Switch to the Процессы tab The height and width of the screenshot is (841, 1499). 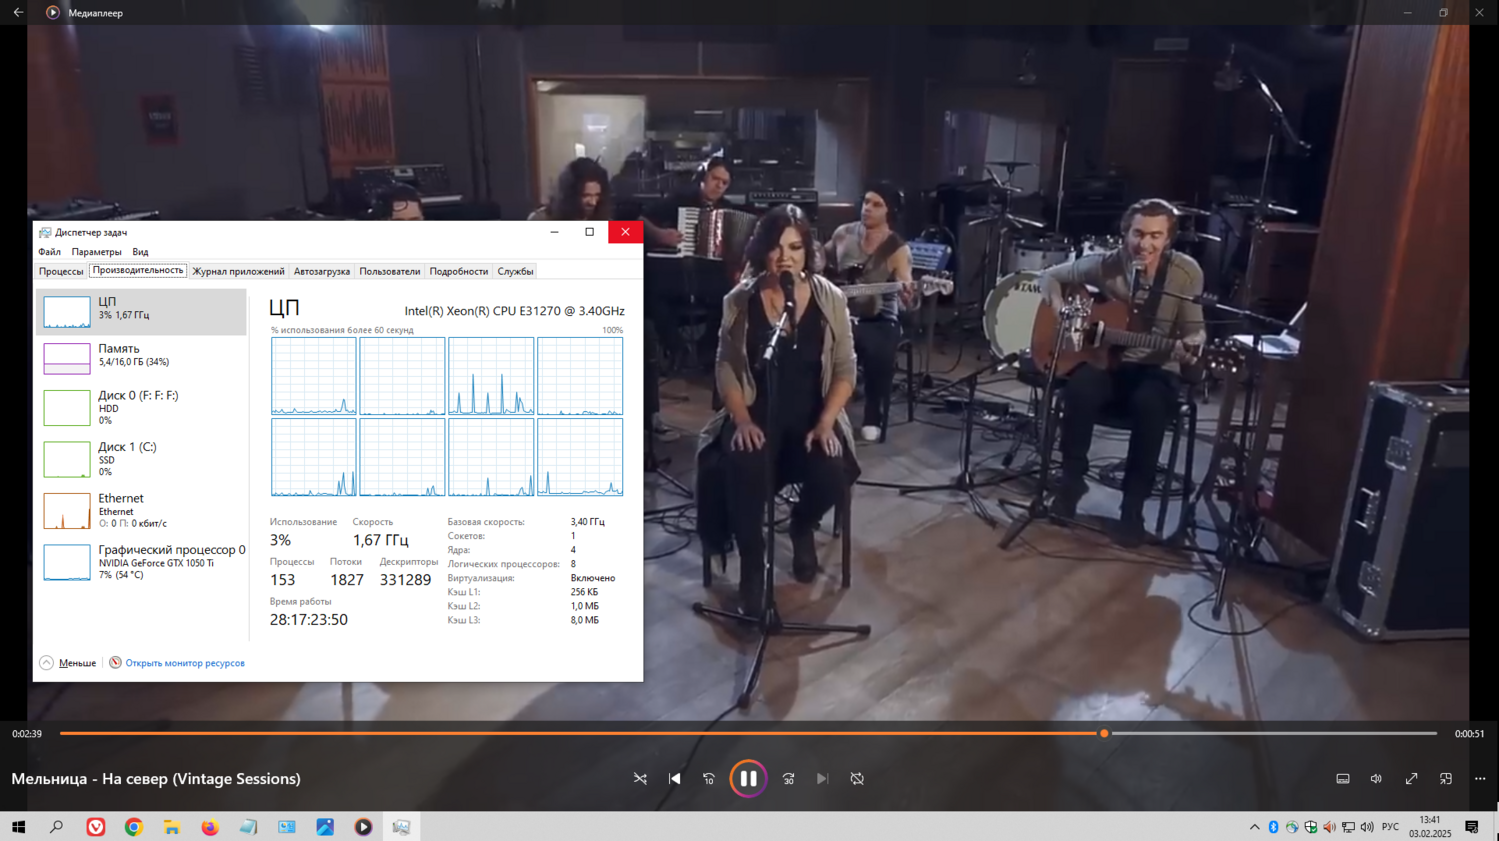point(61,271)
